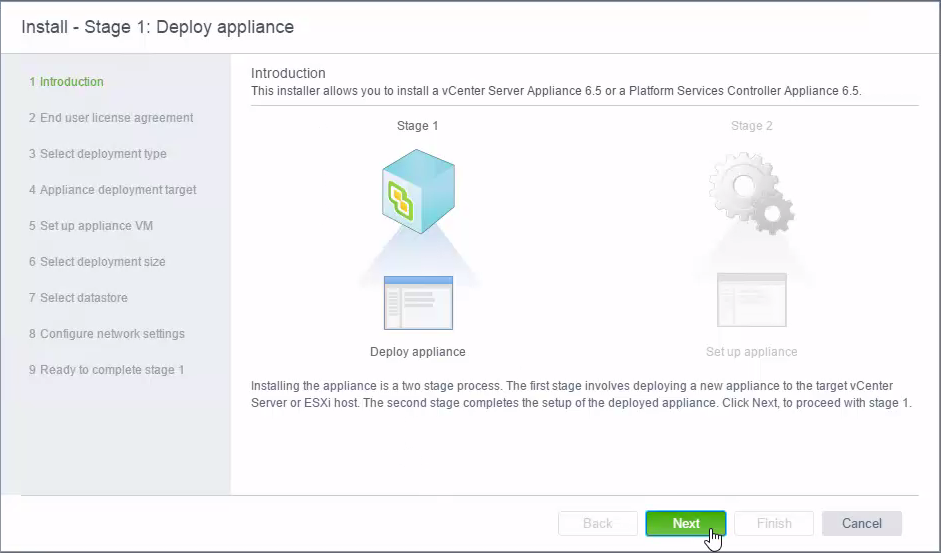Click the Stage 2 gears icon
Image resolution: width=941 pixels, height=553 pixels.
click(x=751, y=193)
